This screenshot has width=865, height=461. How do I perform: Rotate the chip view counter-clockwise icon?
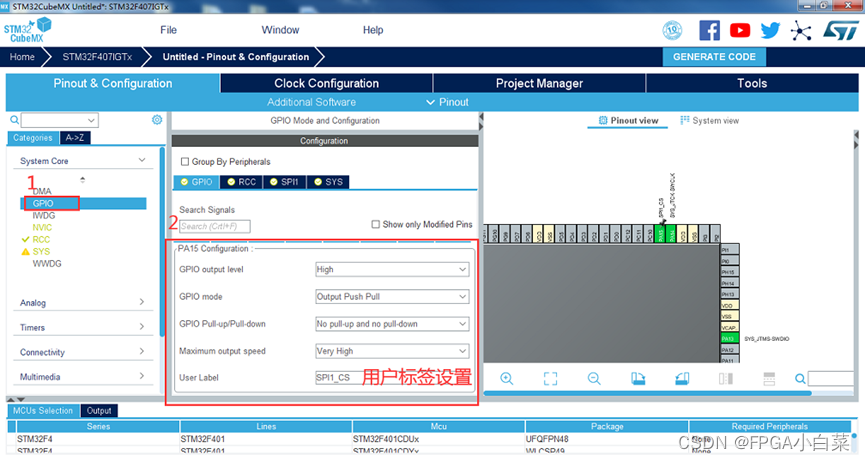tap(682, 378)
